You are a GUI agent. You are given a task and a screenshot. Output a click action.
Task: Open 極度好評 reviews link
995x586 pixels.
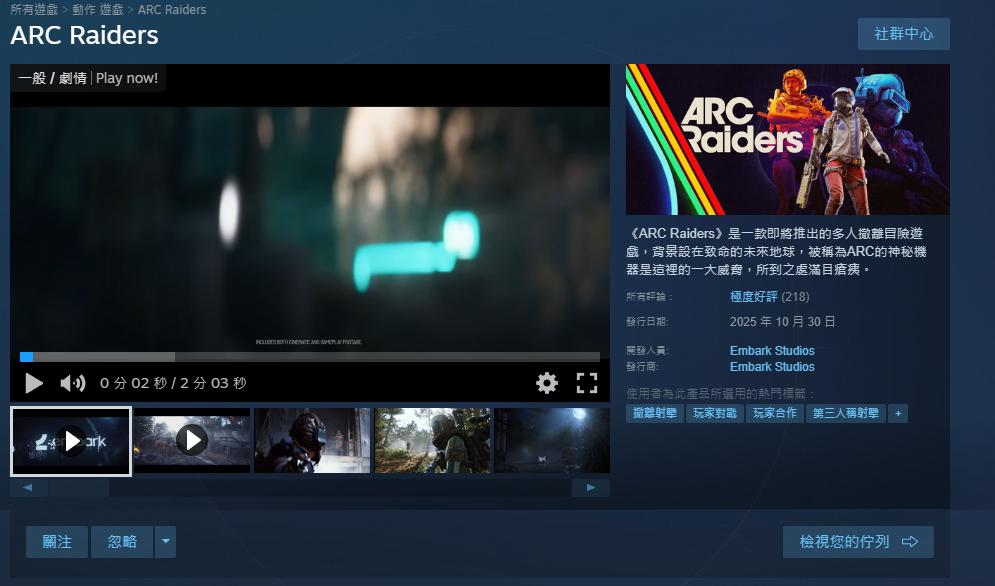(x=753, y=297)
